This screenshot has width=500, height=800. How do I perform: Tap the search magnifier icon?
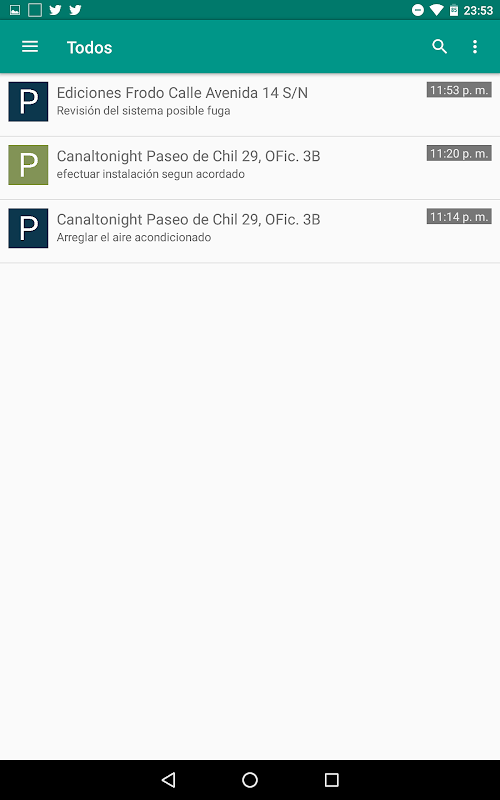pyautogui.click(x=439, y=47)
